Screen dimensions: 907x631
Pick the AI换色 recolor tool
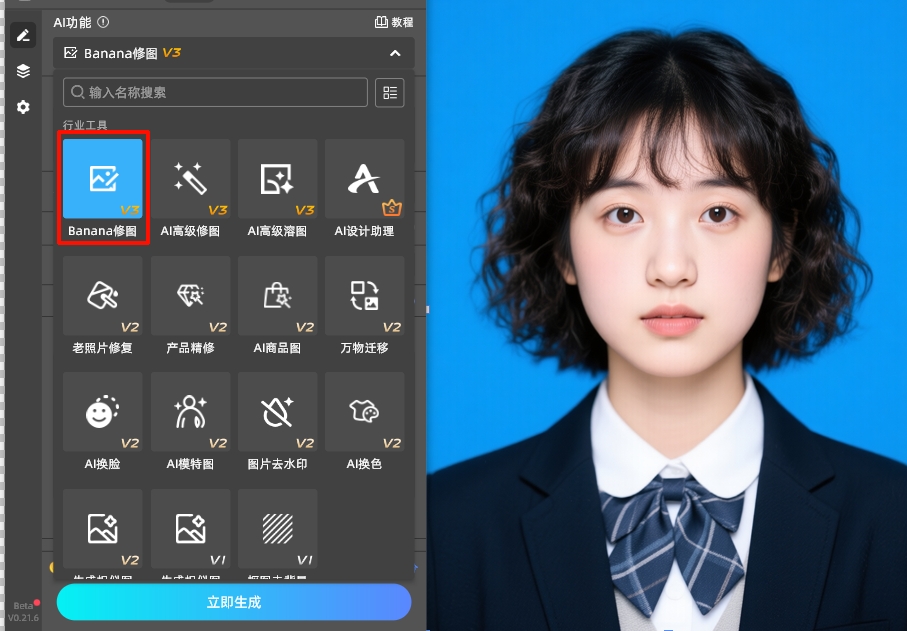coord(364,413)
